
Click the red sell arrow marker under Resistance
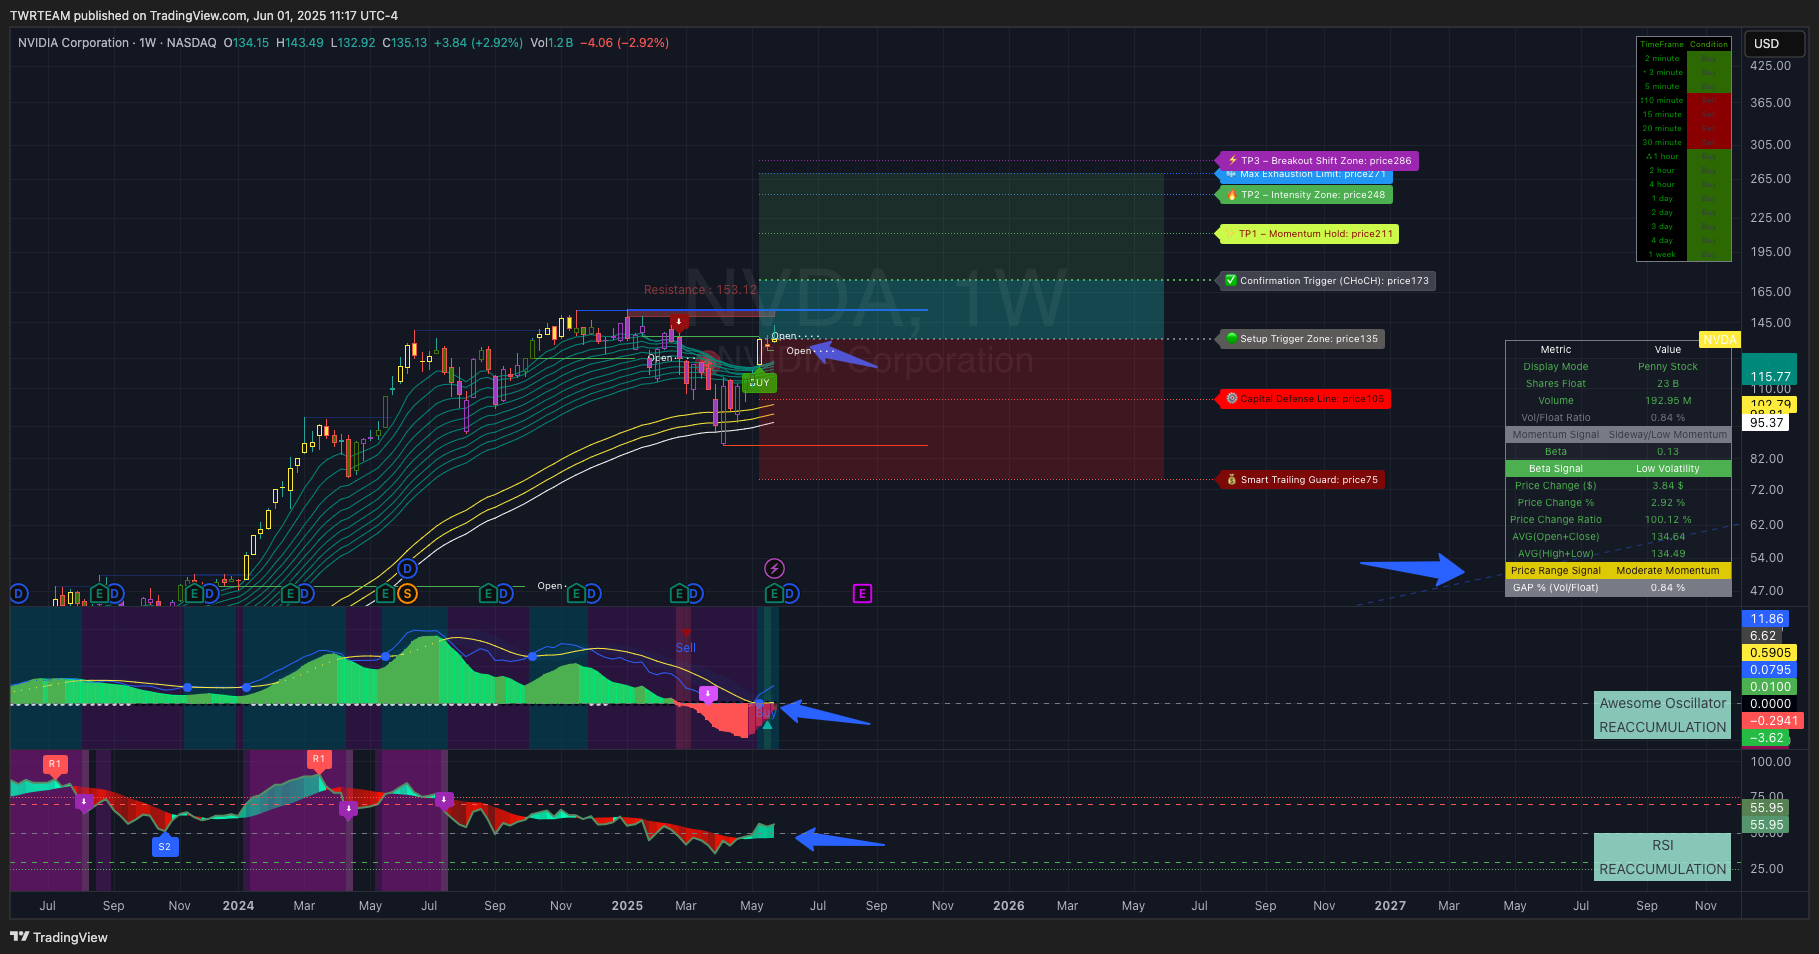(x=679, y=322)
